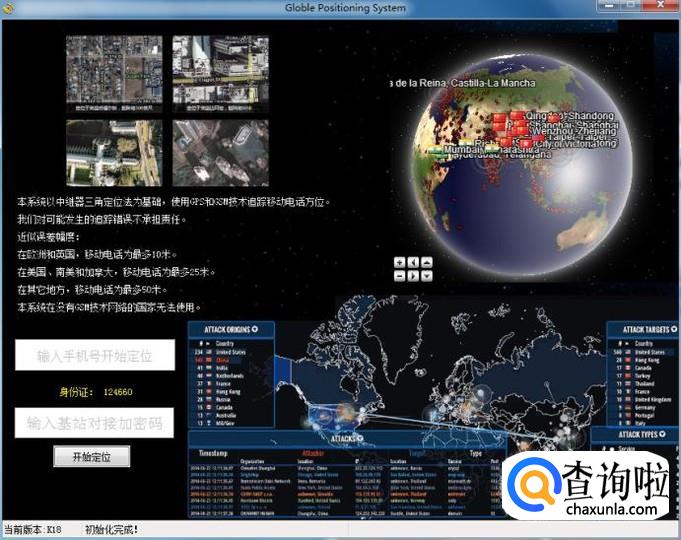Click orange highlighted attack log row

(347, 494)
